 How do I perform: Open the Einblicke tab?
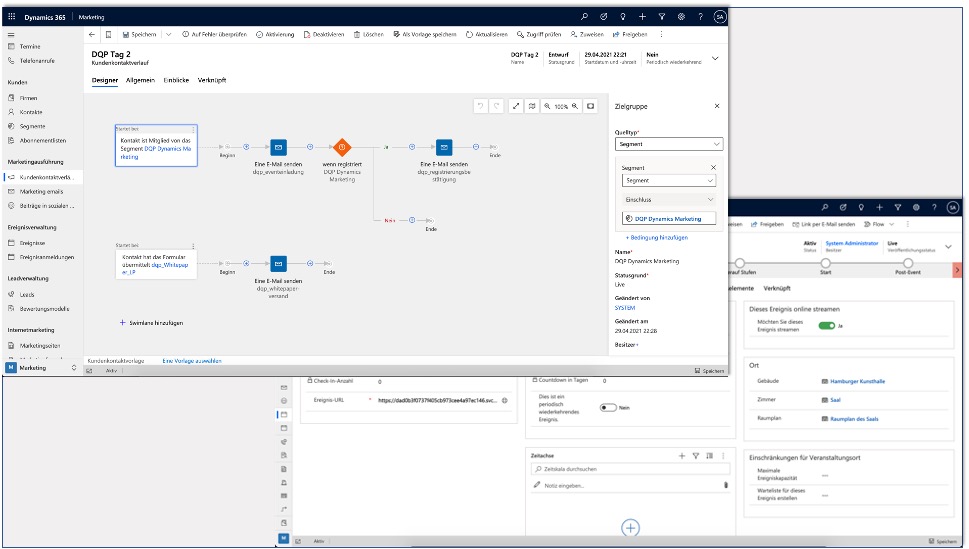(177, 80)
